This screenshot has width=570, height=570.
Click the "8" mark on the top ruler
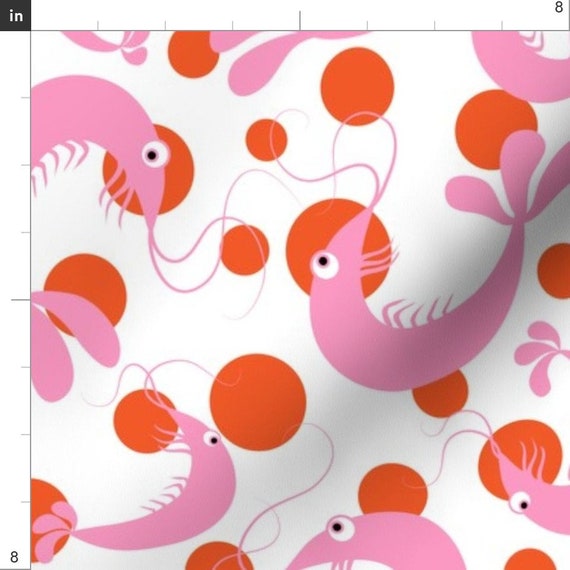[559, 8]
